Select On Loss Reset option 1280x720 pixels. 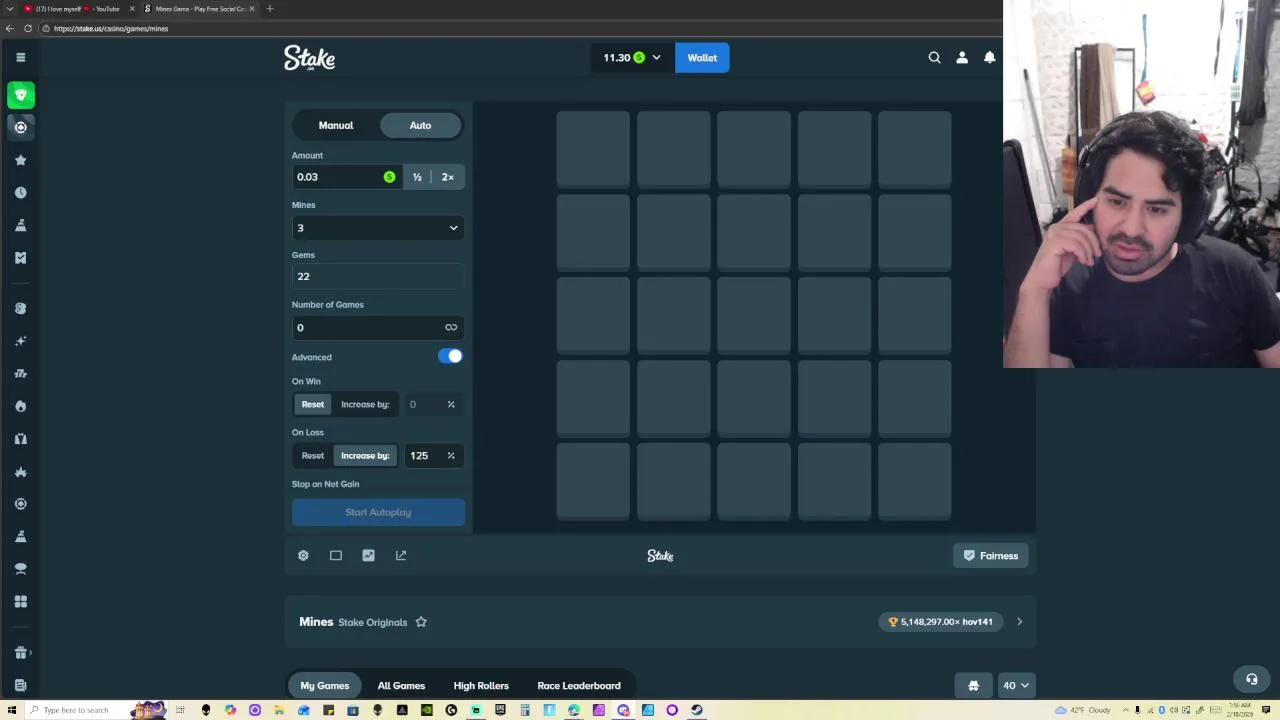click(313, 455)
